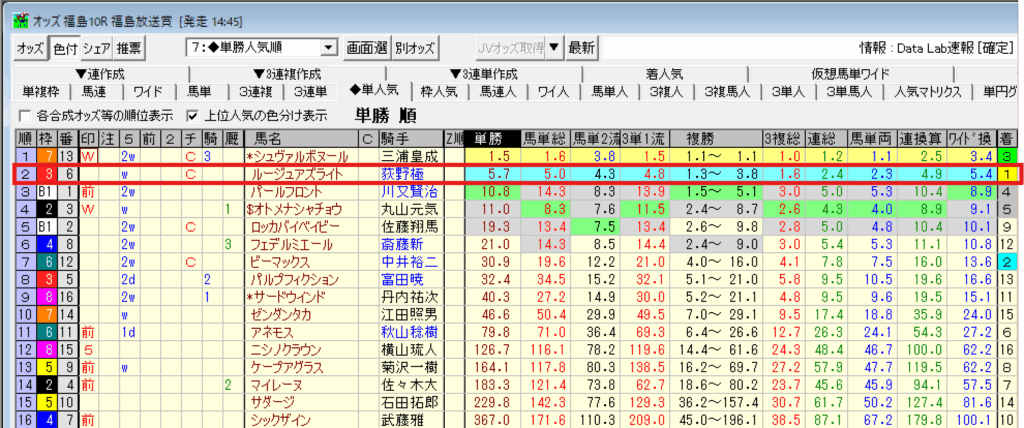Click the オッズ toolbar button

tap(30, 48)
